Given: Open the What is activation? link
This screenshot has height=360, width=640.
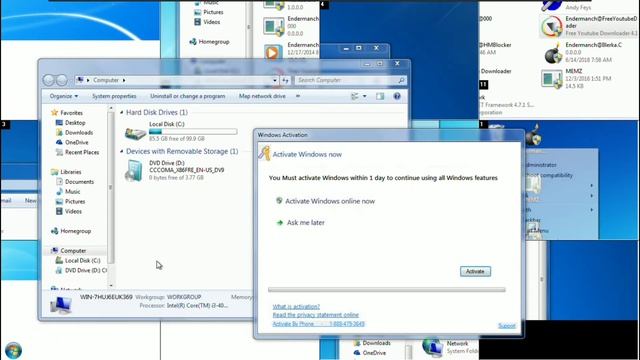Looking at the screenshot, I should (296, 307).
